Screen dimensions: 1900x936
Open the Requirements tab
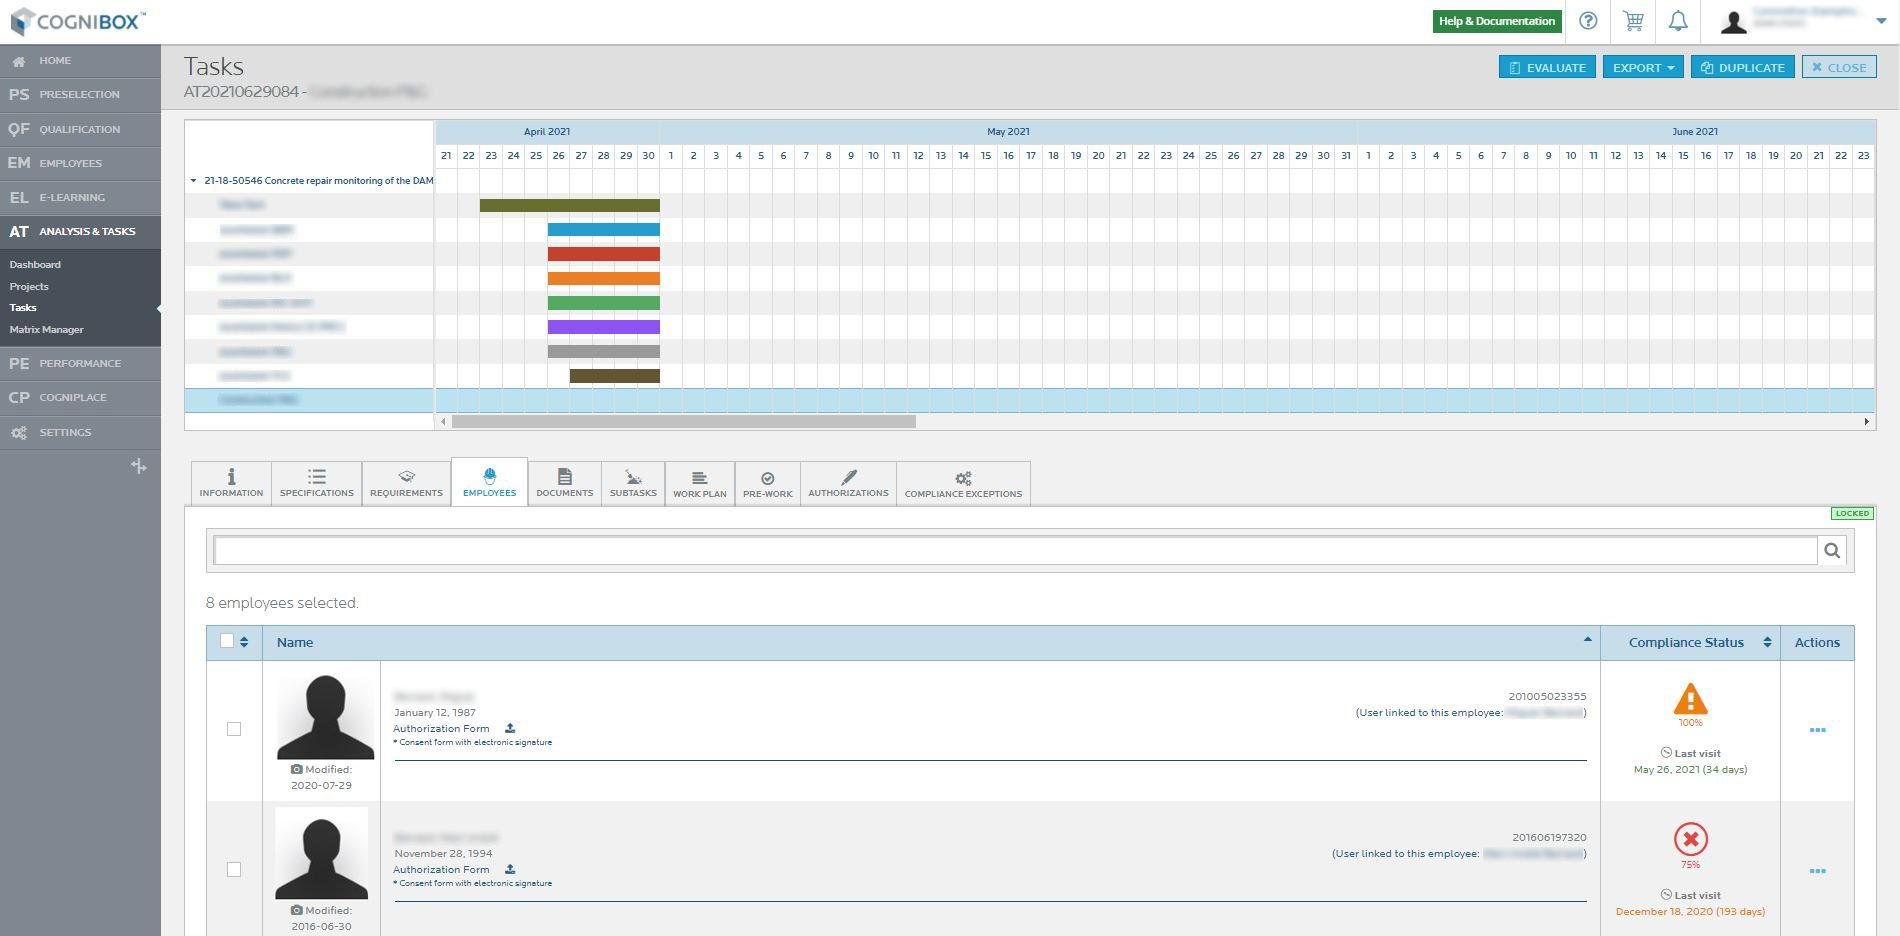(406, 483)
